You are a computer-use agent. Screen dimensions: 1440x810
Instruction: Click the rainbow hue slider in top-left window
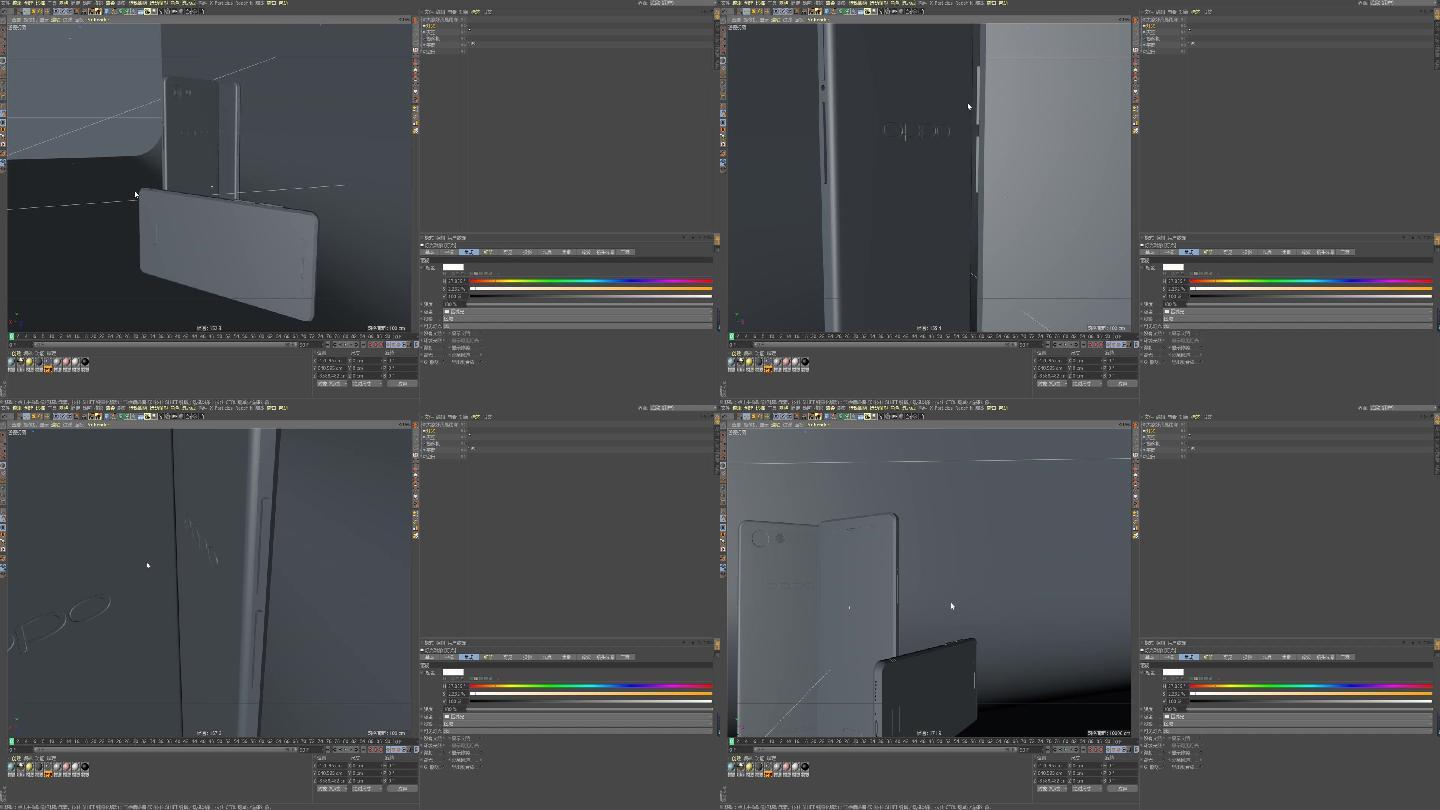[x=591, y=281]
